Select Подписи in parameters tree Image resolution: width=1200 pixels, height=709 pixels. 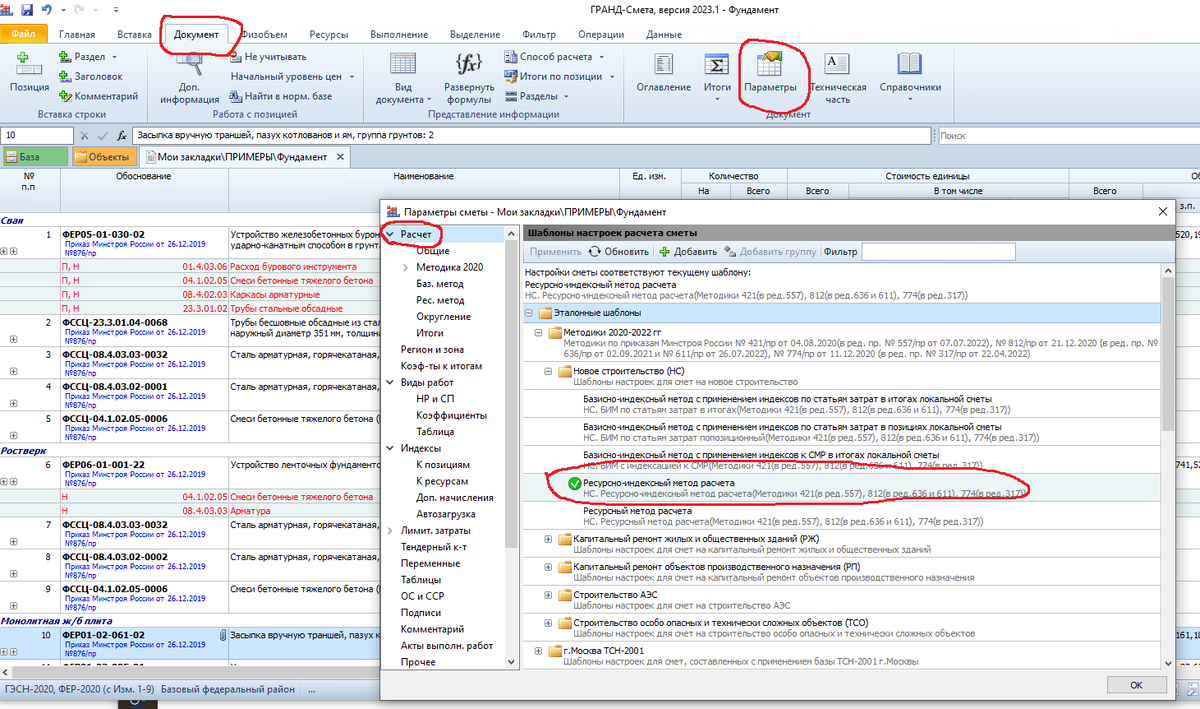click(x=421, y=613)
